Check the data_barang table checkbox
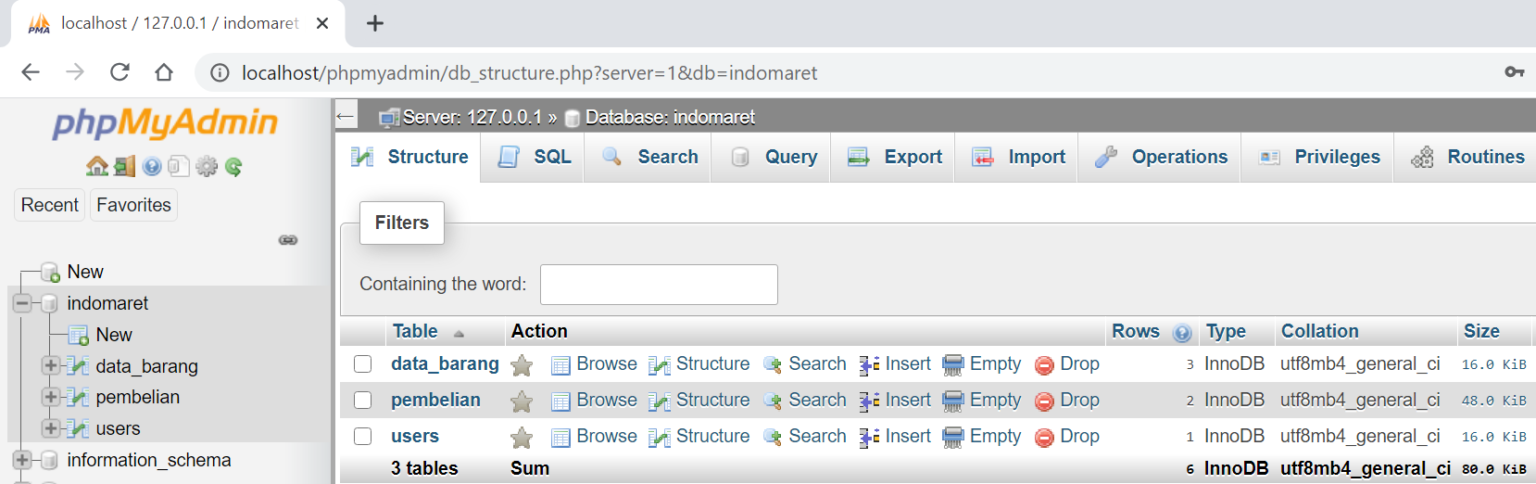 [363, 364]
